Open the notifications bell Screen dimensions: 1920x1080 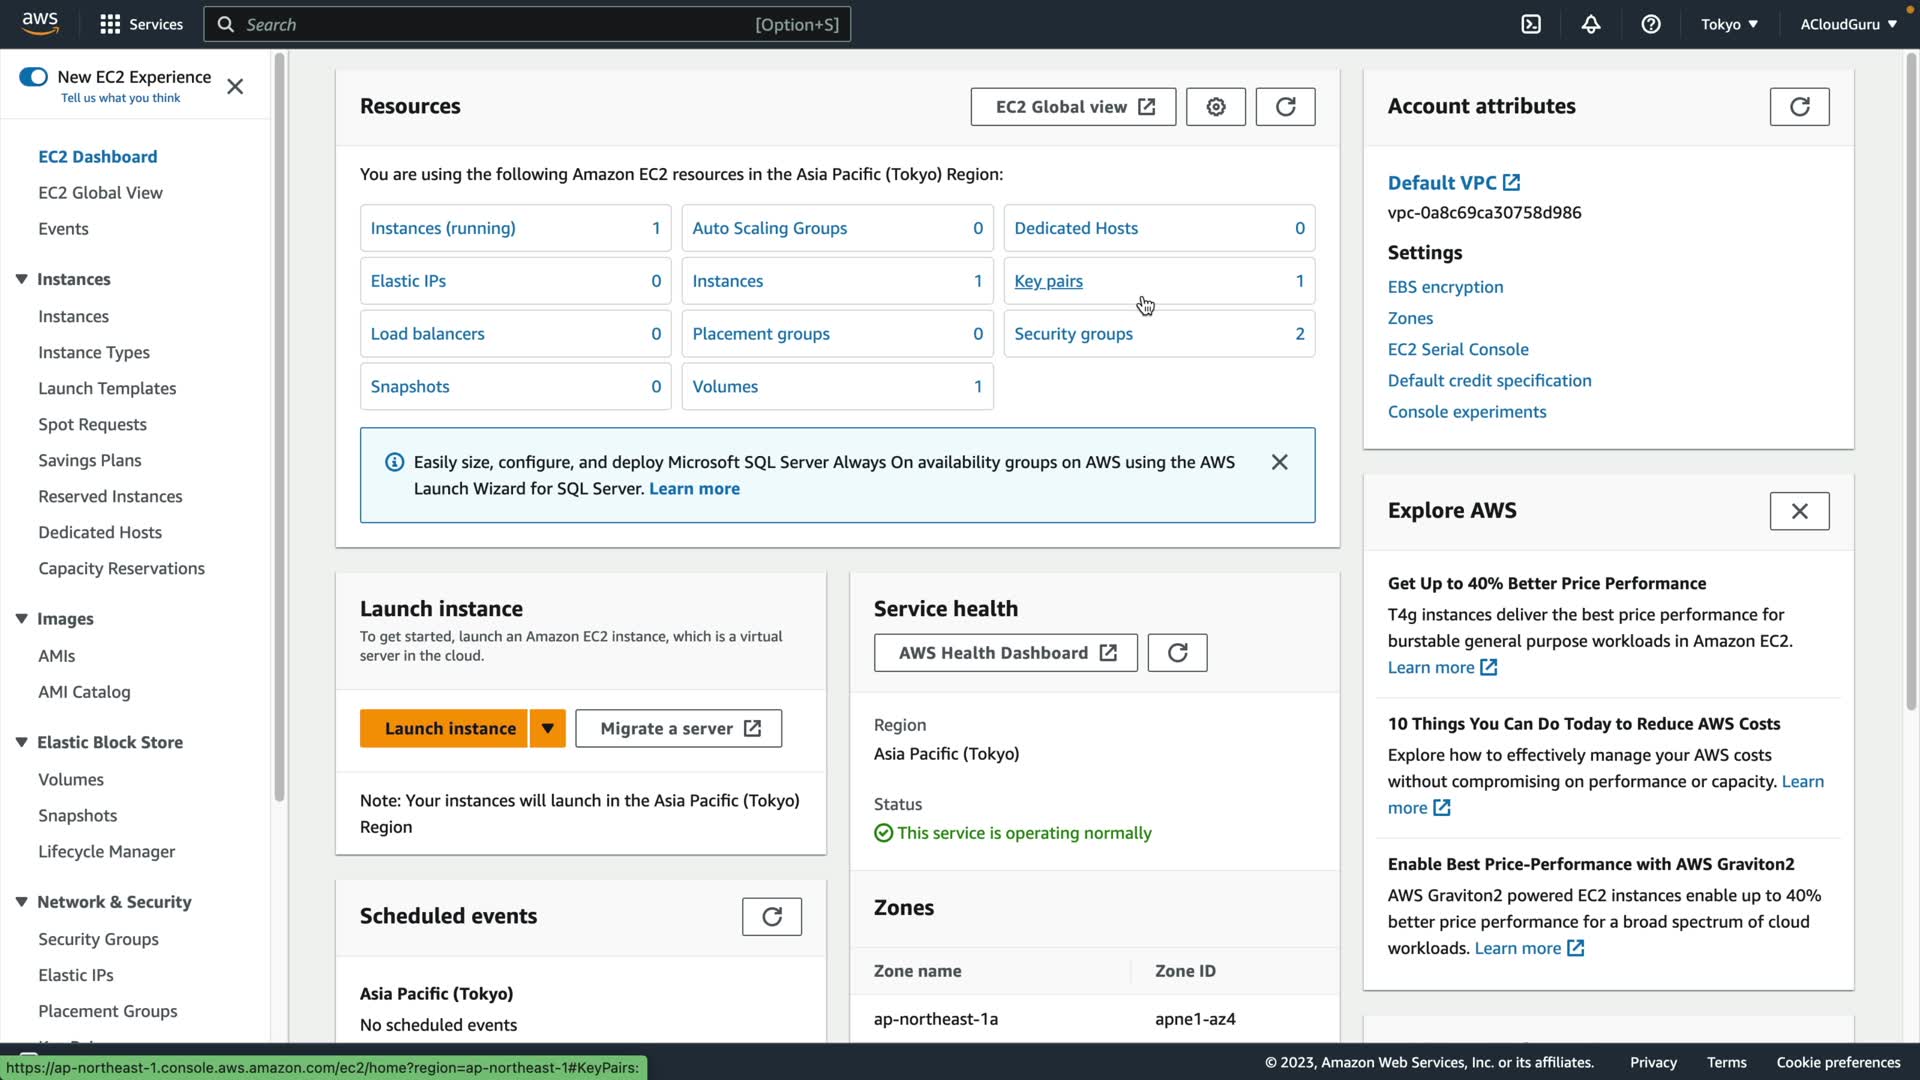(1591, 24)
